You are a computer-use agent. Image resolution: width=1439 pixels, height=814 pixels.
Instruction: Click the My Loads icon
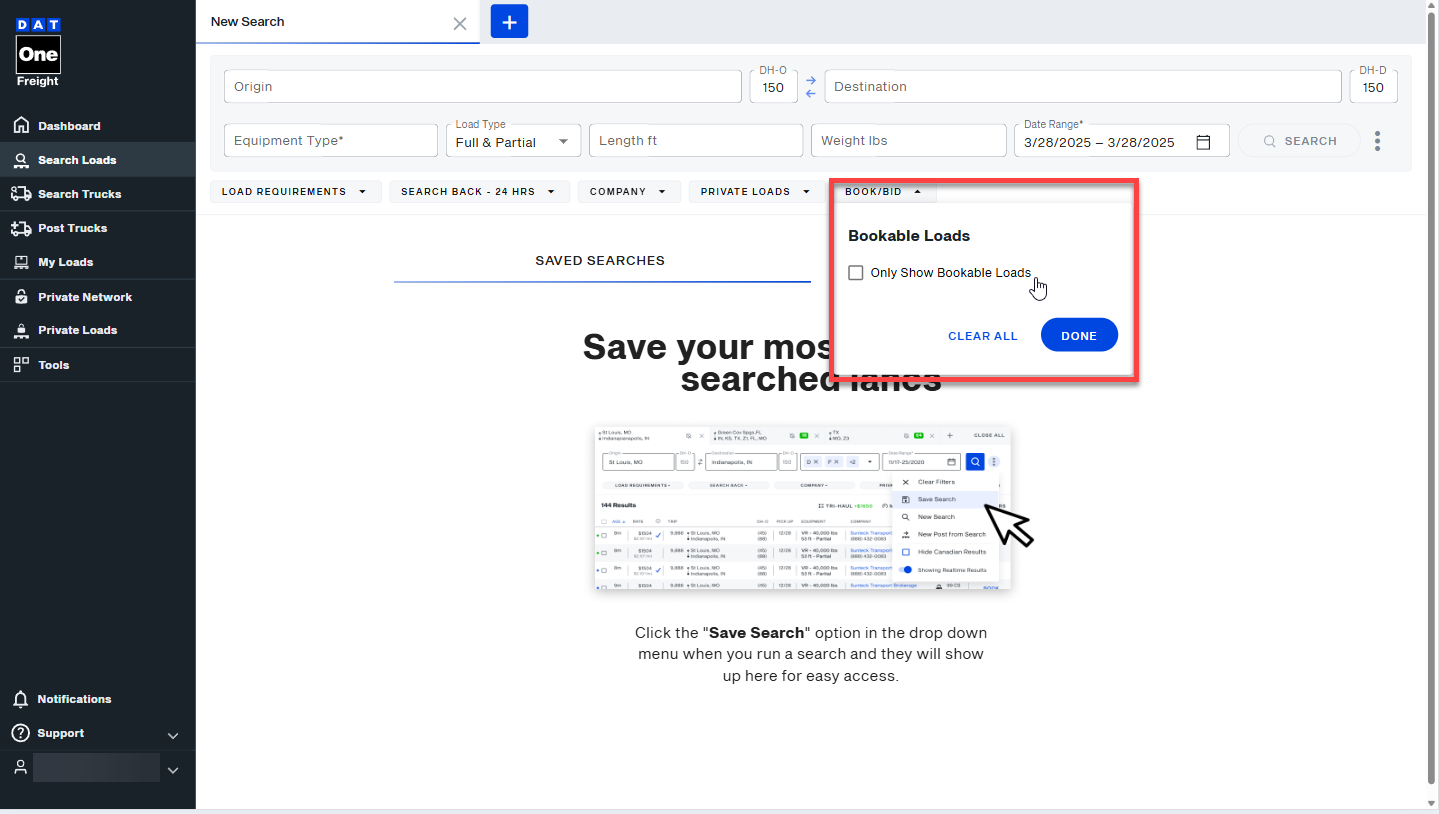[20, 262]
